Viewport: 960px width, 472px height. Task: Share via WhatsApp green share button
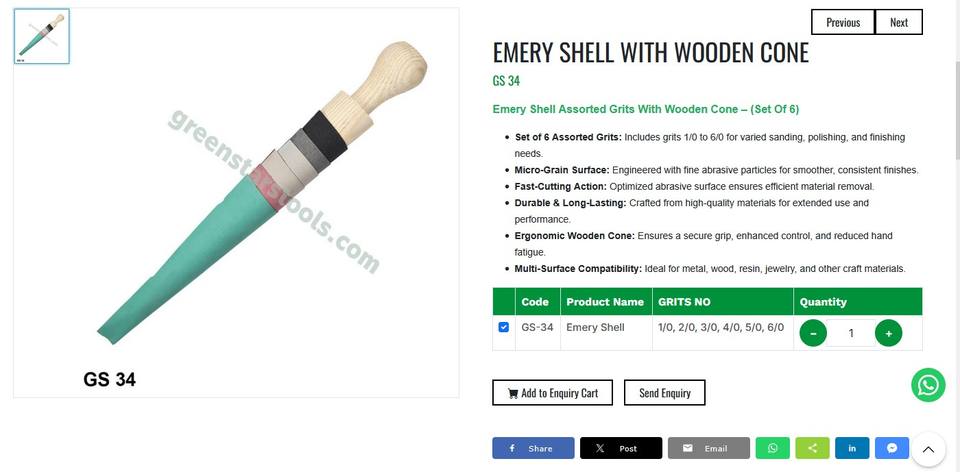pyautogui.click(x=773, y=448)
